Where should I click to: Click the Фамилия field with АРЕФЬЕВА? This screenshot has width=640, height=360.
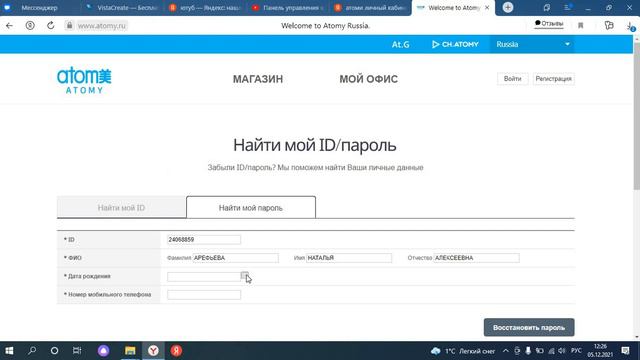click(x=236, y=258)
